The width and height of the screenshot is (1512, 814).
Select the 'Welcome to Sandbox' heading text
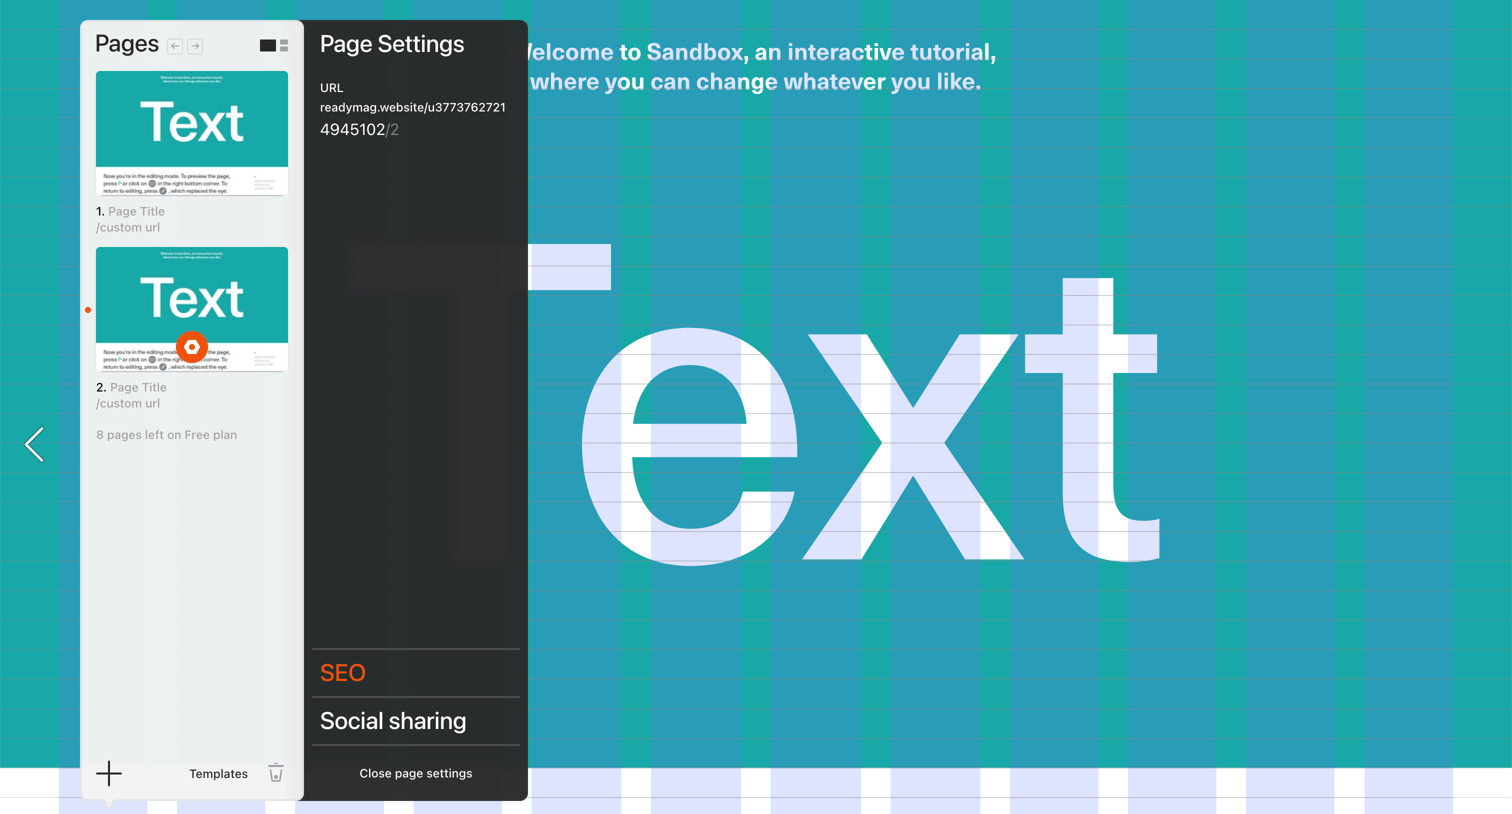(756, 67)
